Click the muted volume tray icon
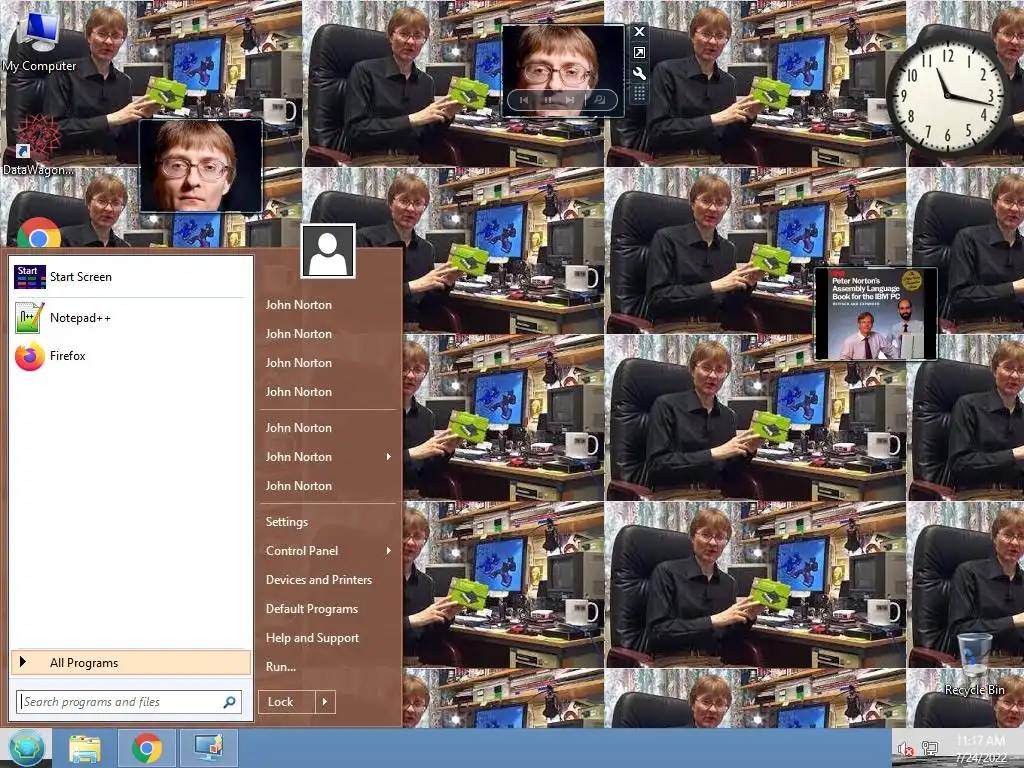This screenshot has width=1024, height=768. pyautogui.click(x=905, y=749)
